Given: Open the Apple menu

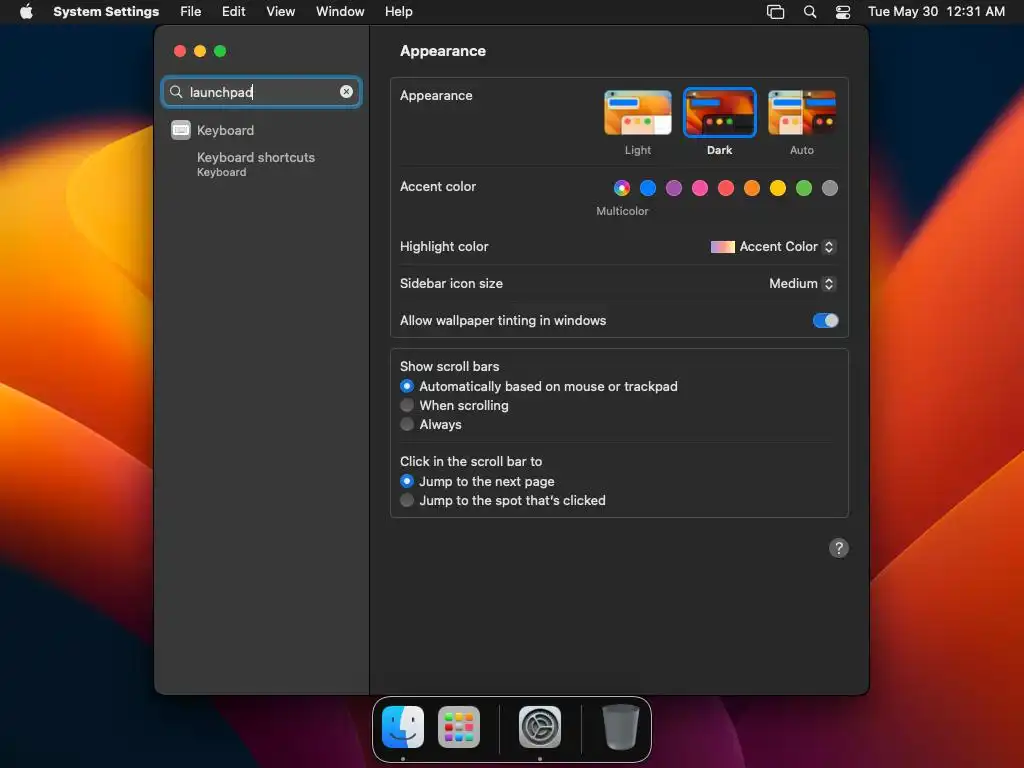Looking at the screenshot, I should 26,12.
